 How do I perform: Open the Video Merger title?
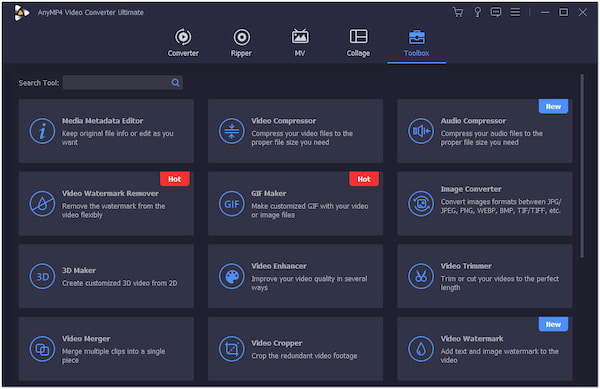(x=86, y=339)
